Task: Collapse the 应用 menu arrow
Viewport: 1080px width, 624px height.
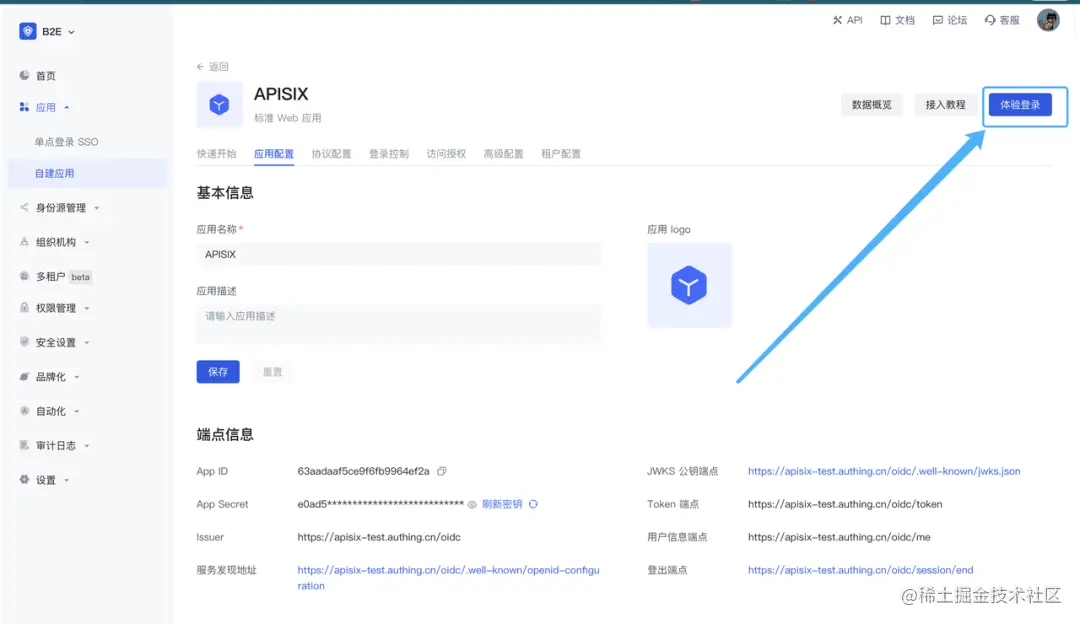Action: tap(67, 107)
